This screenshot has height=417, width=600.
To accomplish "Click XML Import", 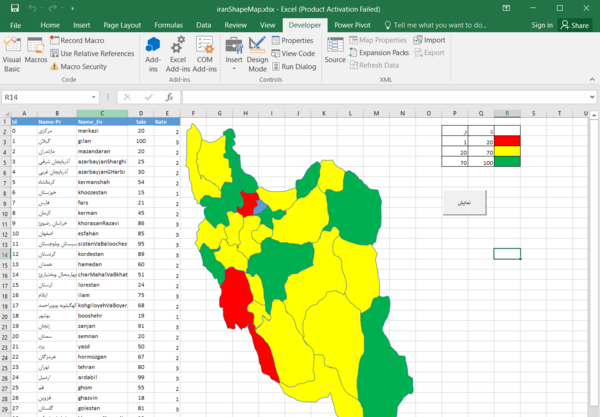I will [429, 40].
